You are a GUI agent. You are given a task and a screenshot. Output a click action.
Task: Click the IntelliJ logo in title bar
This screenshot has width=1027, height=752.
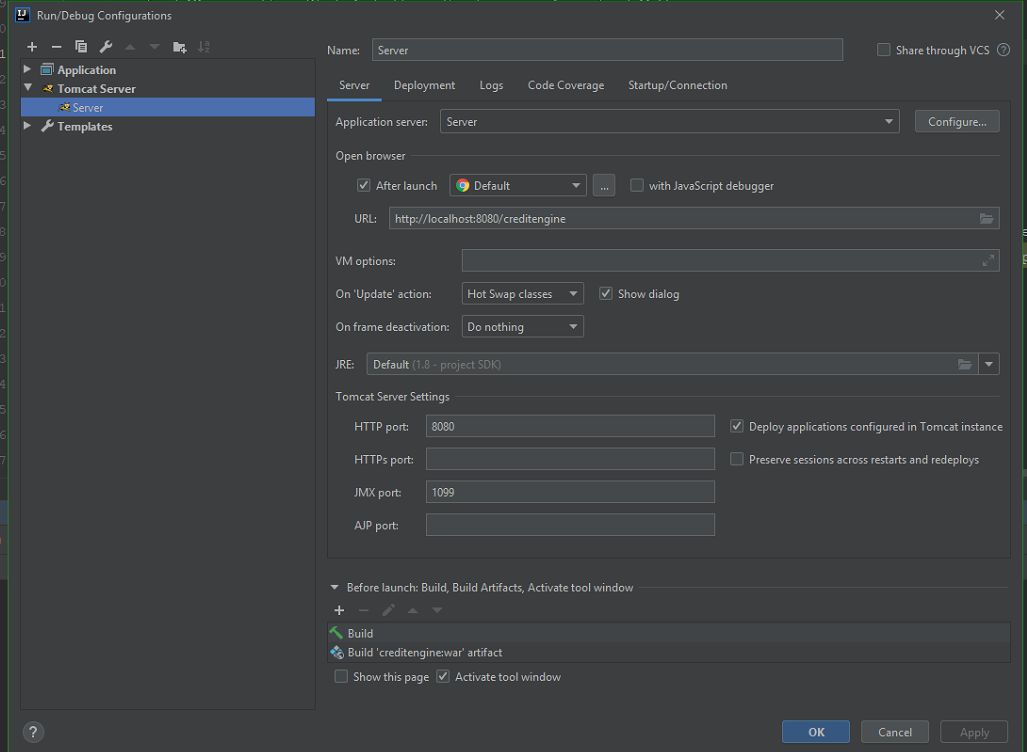point(22,15)
